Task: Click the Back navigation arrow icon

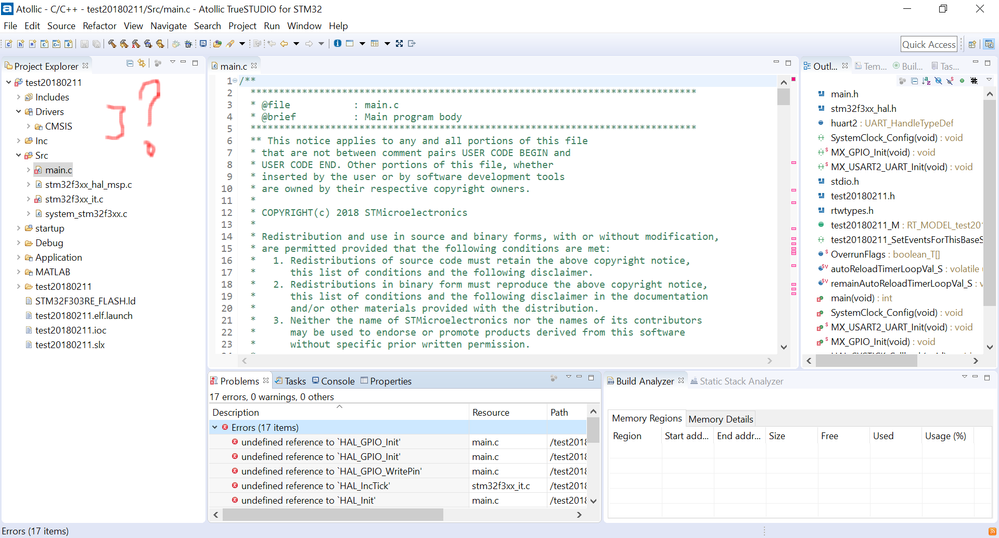Action: pos(284,43)
